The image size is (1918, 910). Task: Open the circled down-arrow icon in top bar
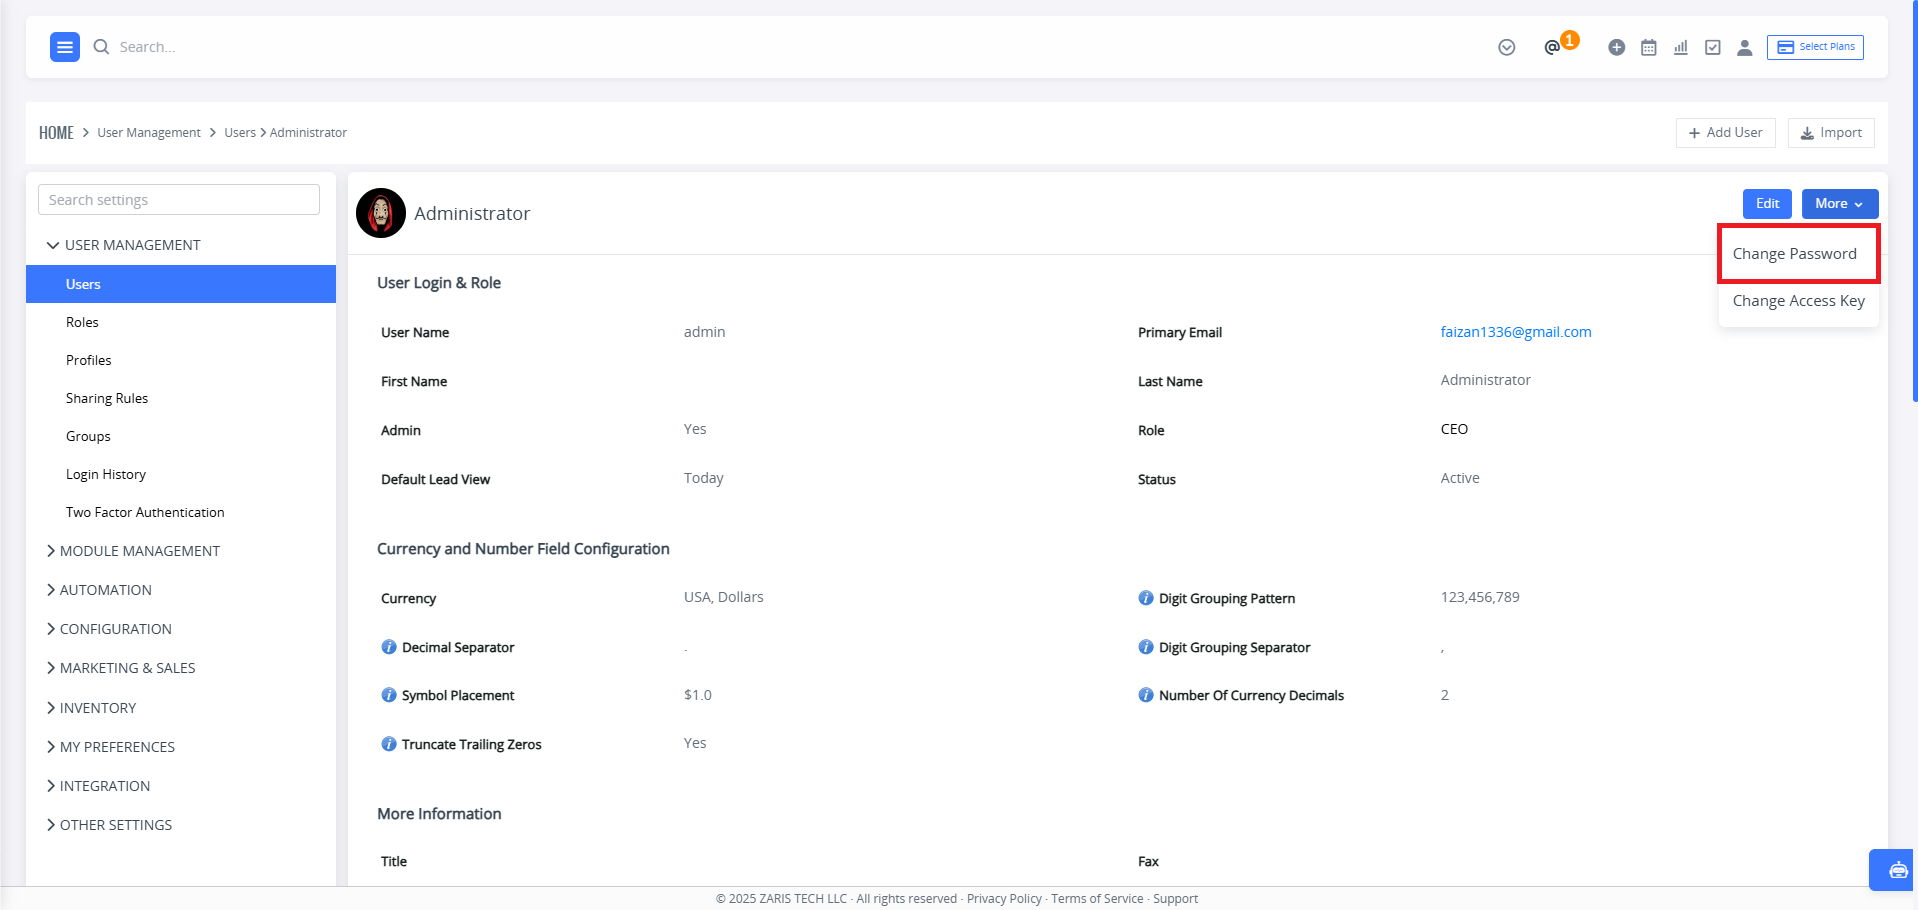1507,47
